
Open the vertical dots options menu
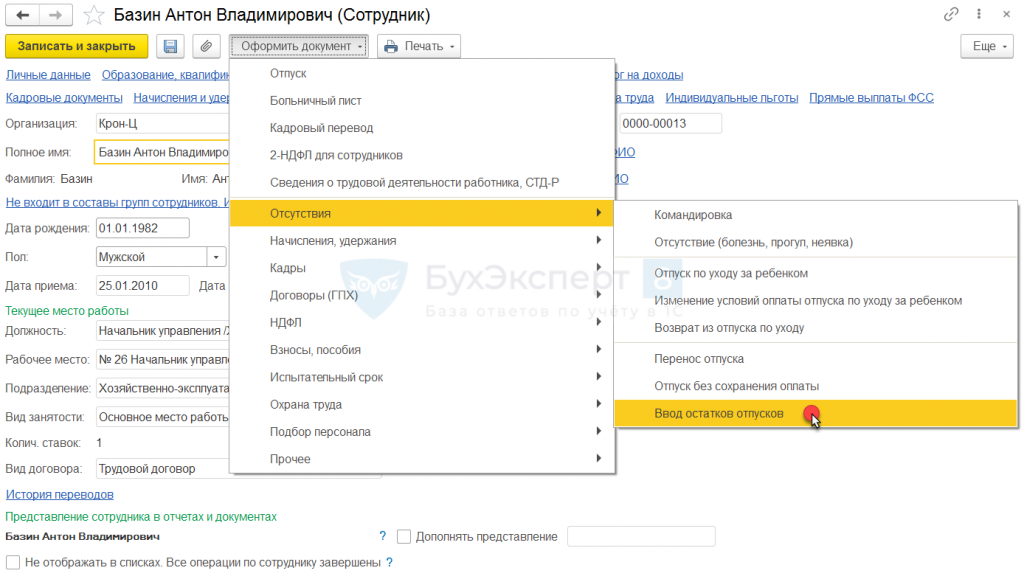(x=979, y=15)
